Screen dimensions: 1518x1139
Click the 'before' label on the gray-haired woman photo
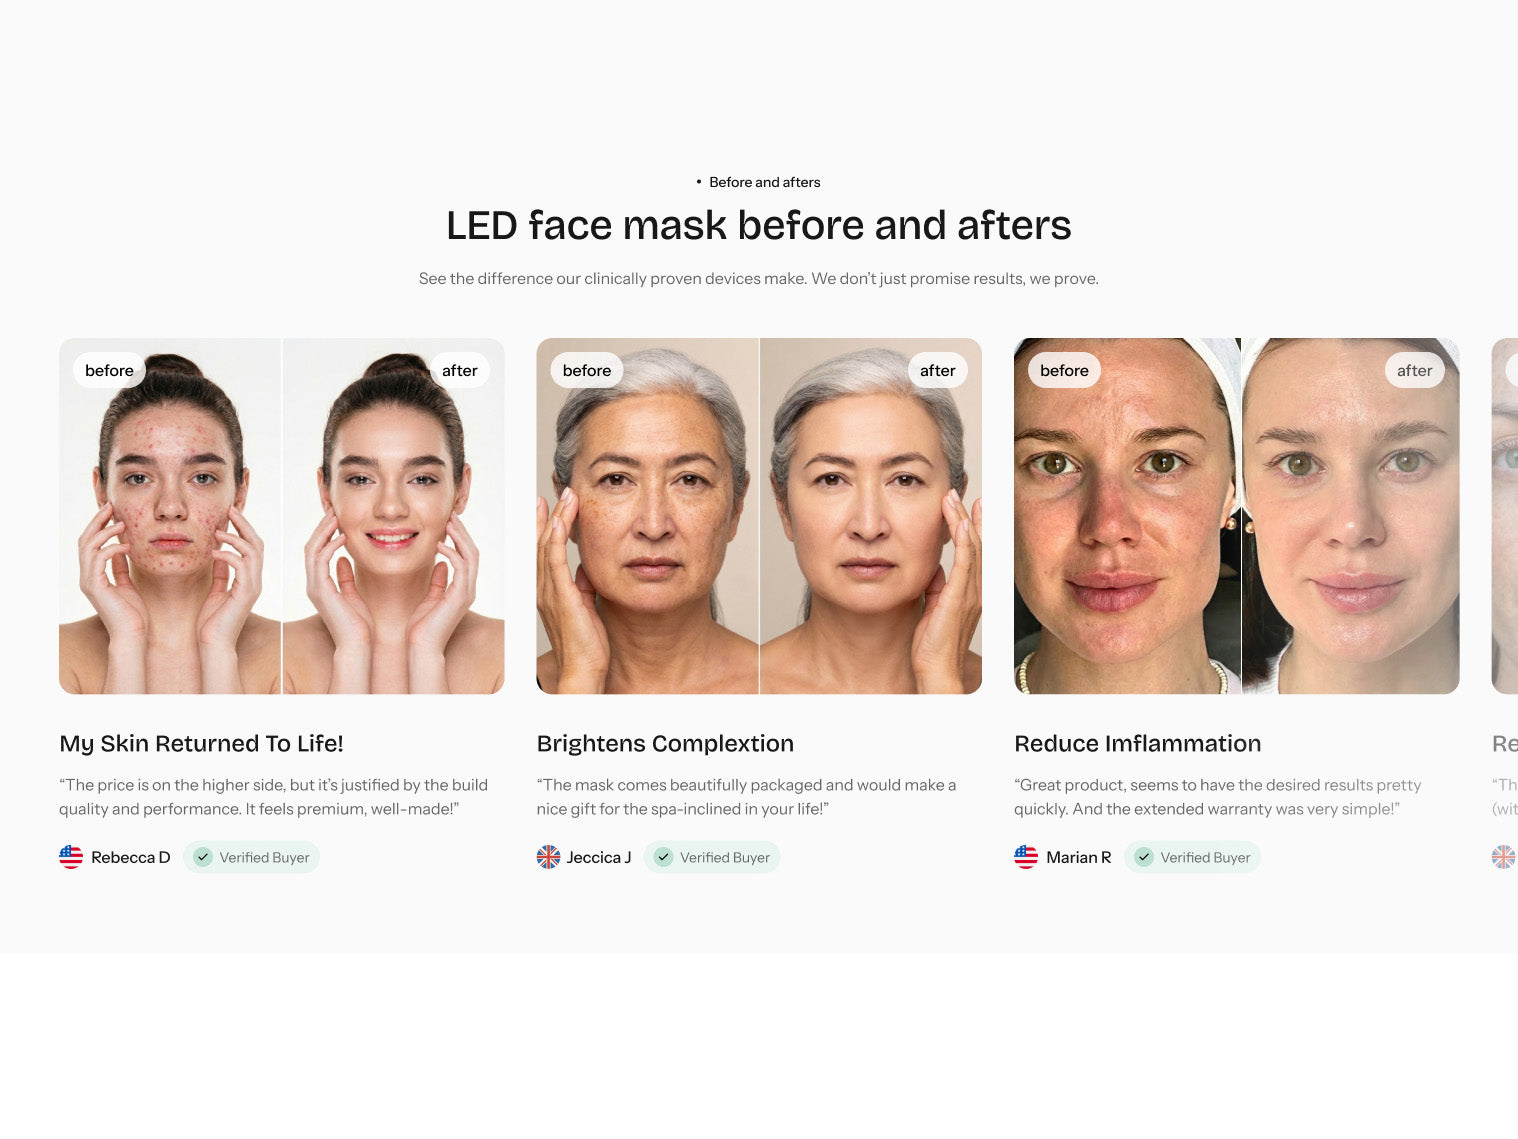click(587, 370)
